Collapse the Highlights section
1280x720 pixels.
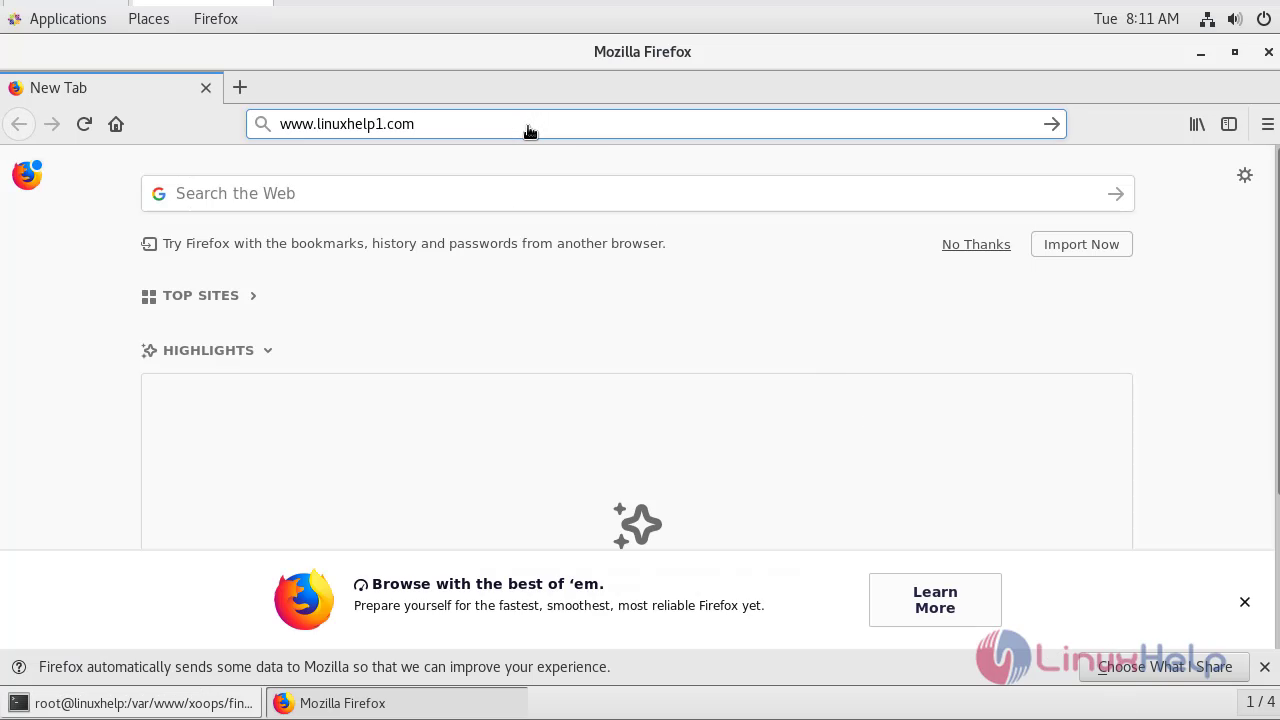(x=268, y=351)
